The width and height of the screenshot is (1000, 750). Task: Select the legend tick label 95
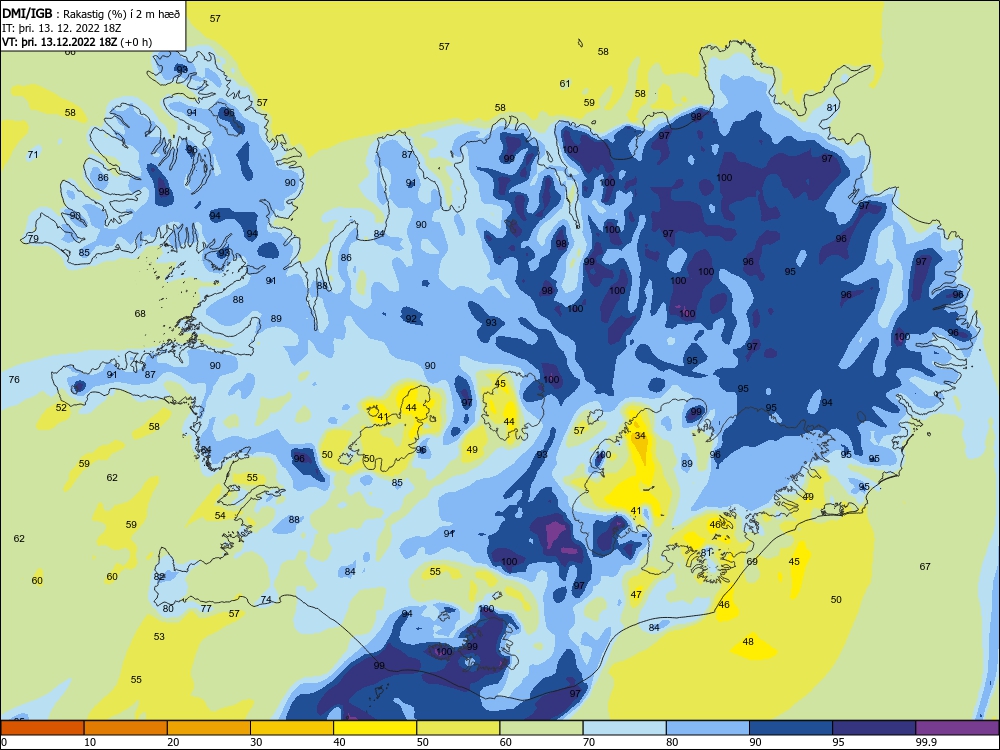tap(839, 742)
